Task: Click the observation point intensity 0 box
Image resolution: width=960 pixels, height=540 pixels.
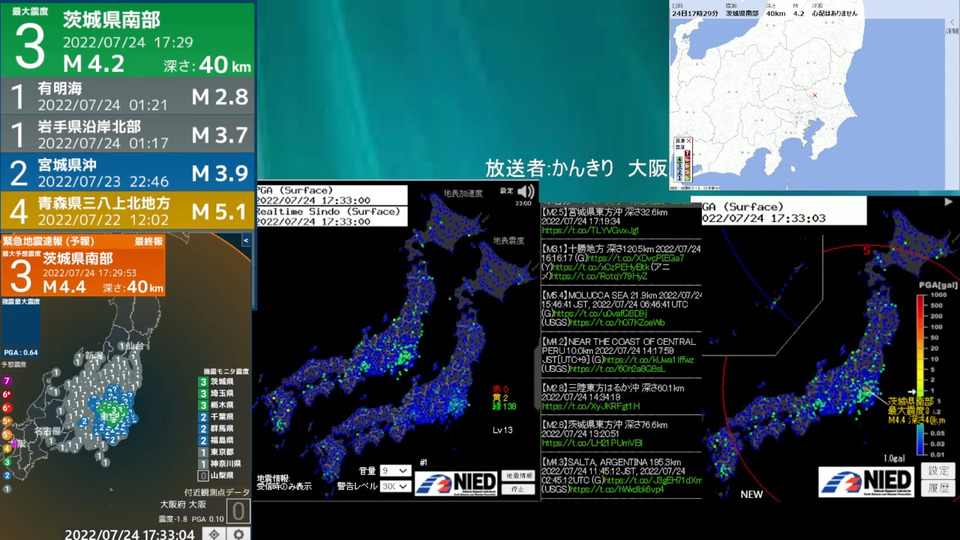Action: click(238, 511)
